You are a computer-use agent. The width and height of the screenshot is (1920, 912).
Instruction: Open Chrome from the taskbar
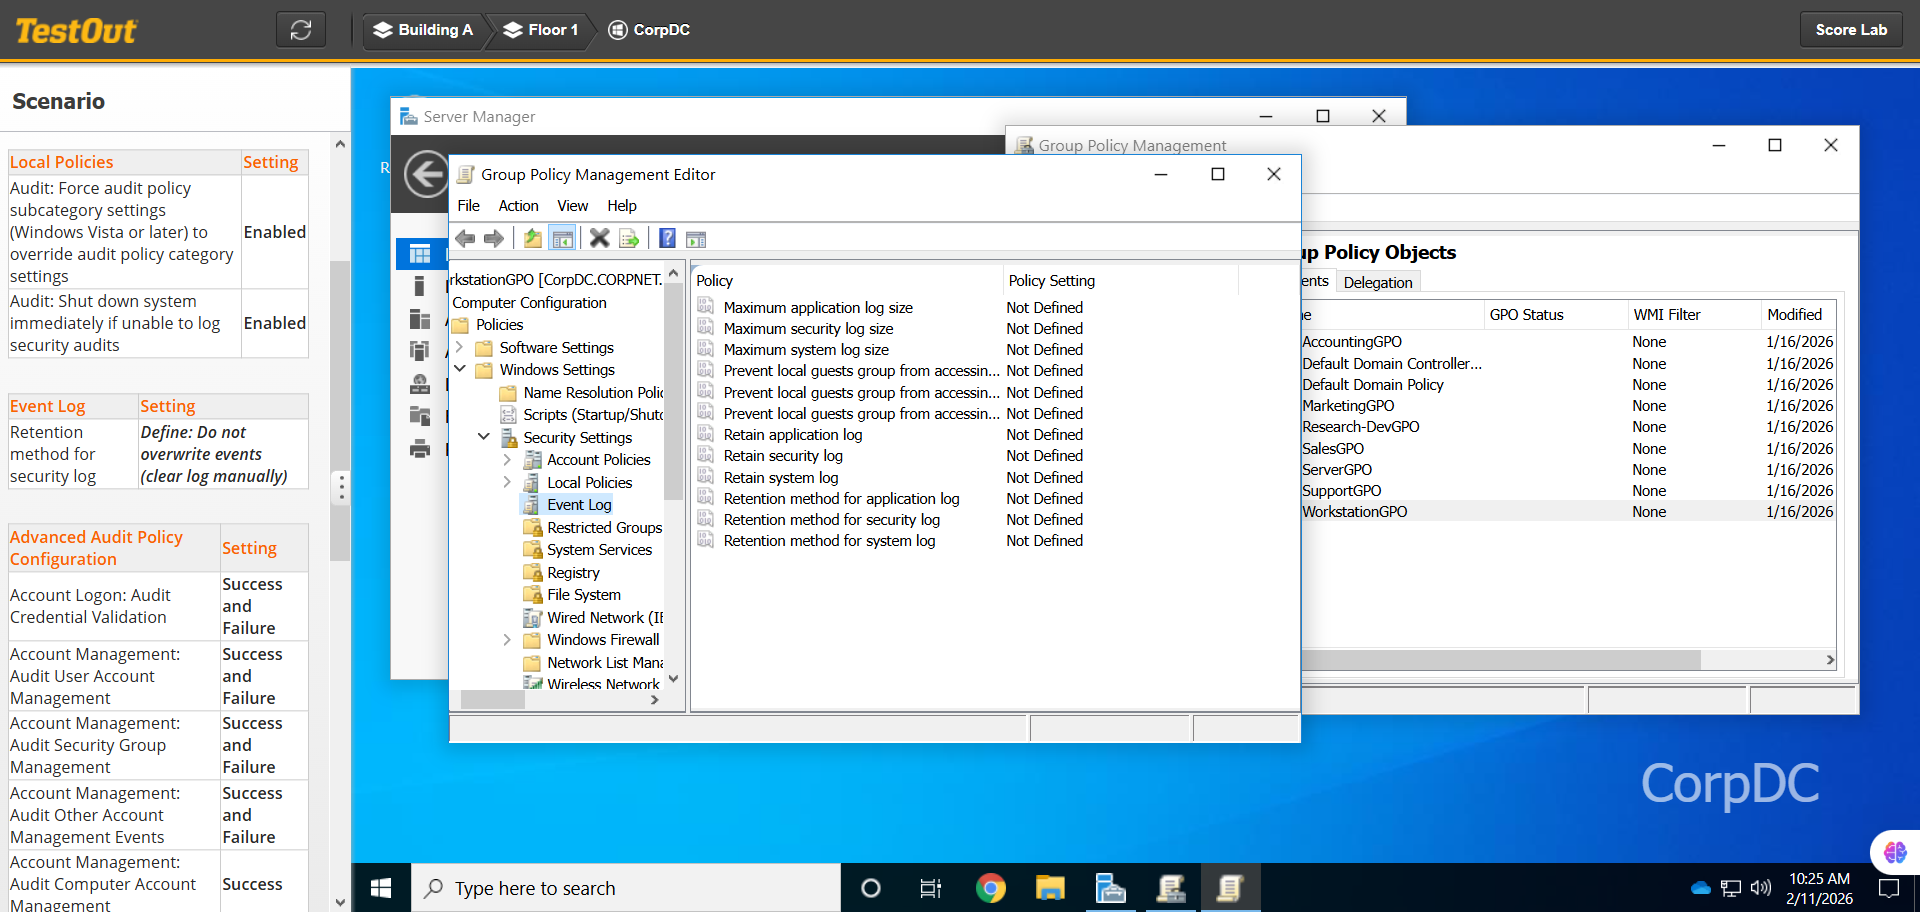[x=990, y=888]
